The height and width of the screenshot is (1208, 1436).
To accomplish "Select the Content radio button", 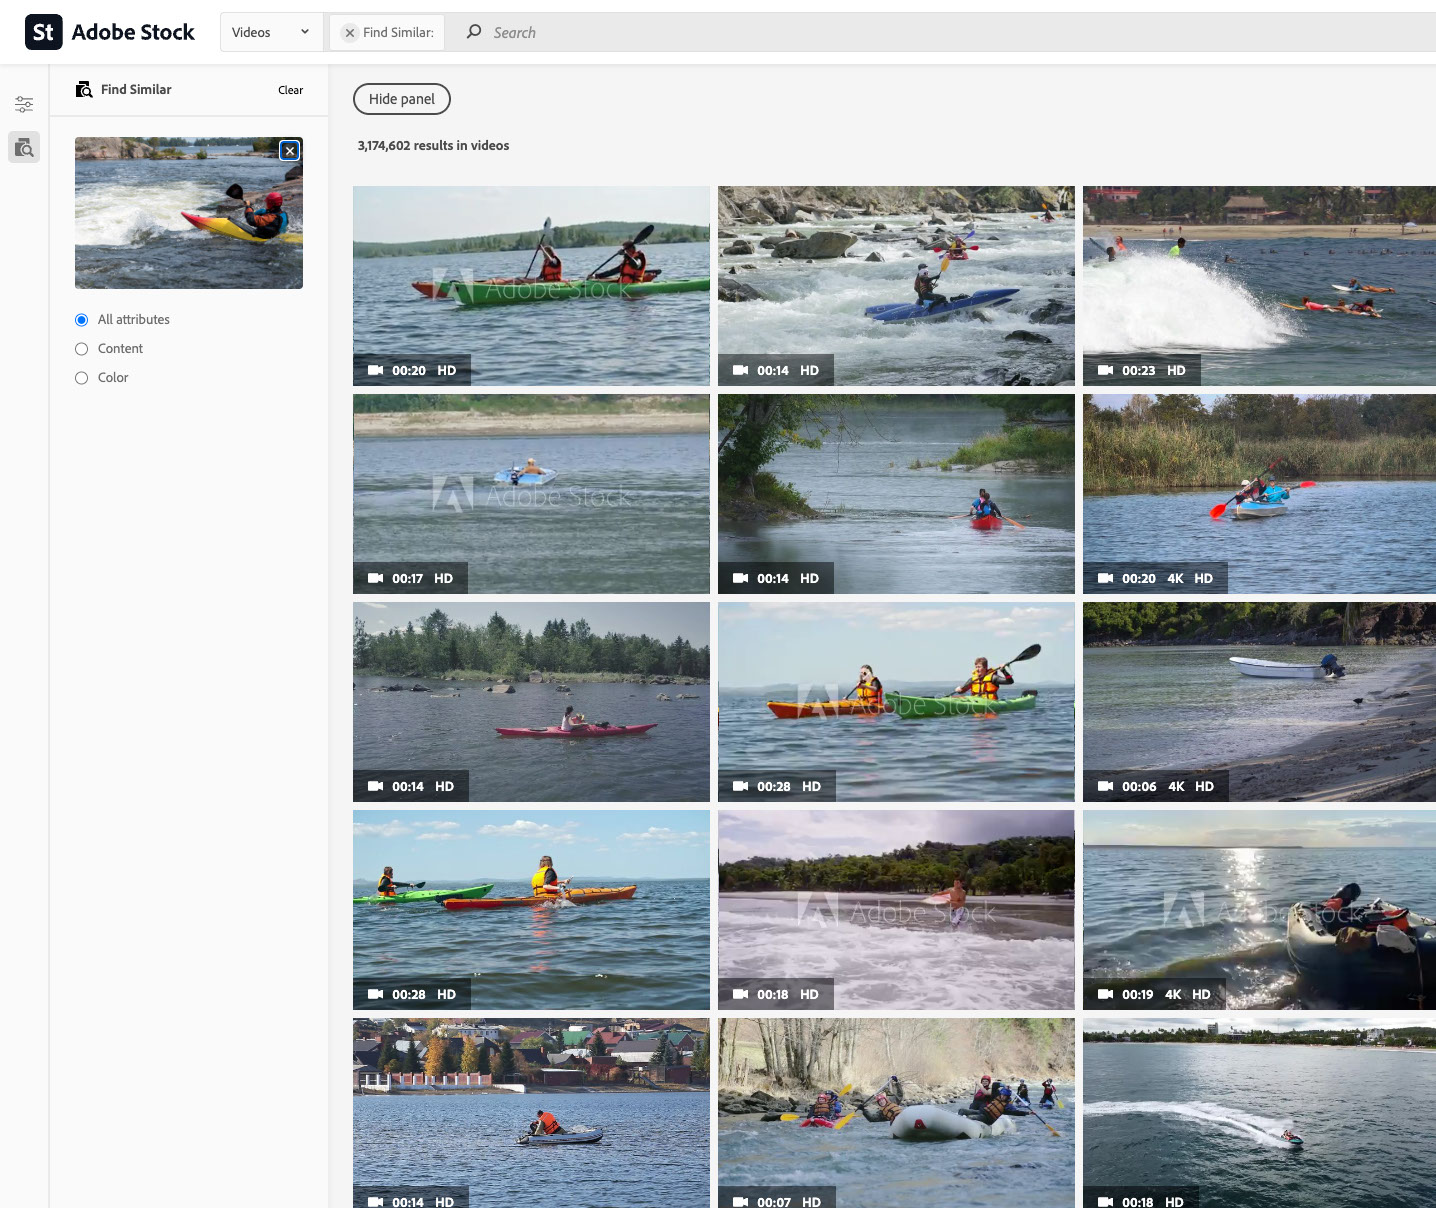I will 82,349.
